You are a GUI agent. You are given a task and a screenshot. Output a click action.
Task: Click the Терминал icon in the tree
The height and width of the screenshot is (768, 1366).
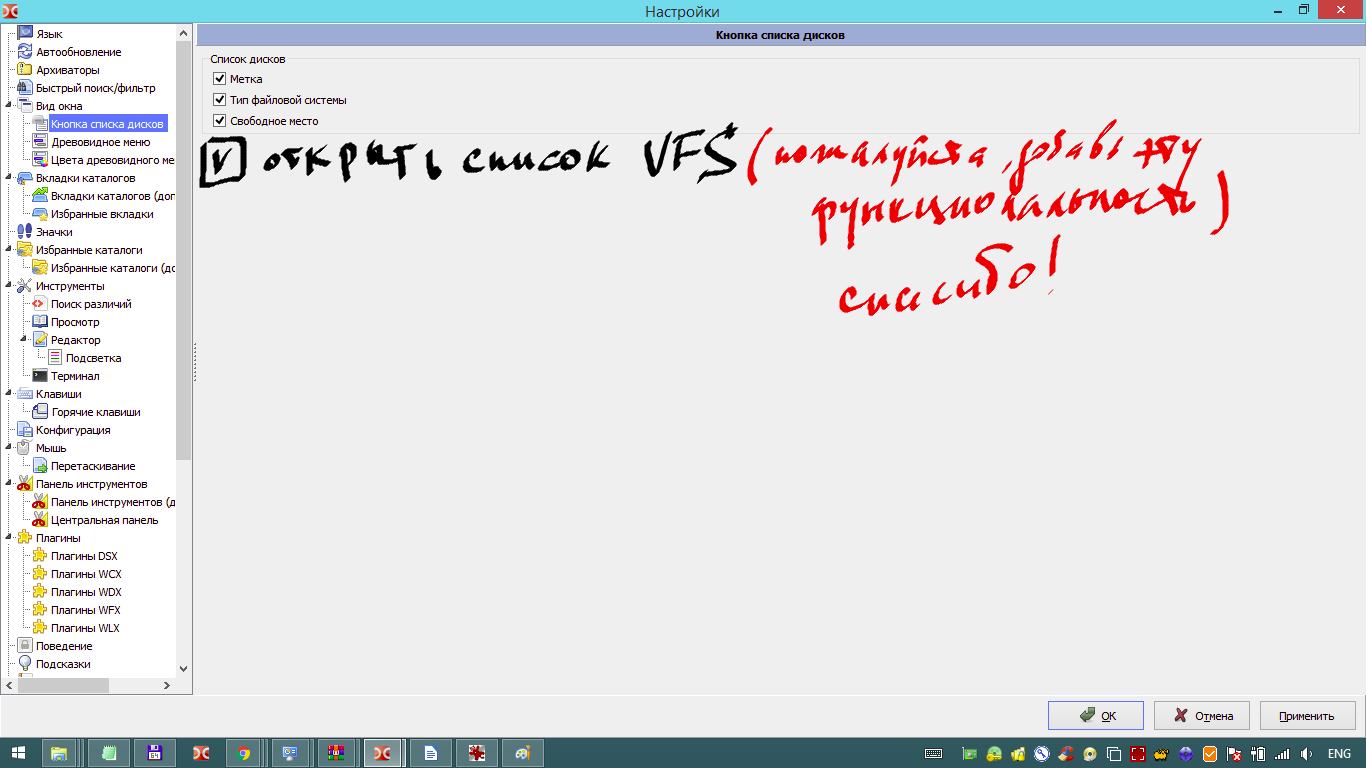(40, 376)
